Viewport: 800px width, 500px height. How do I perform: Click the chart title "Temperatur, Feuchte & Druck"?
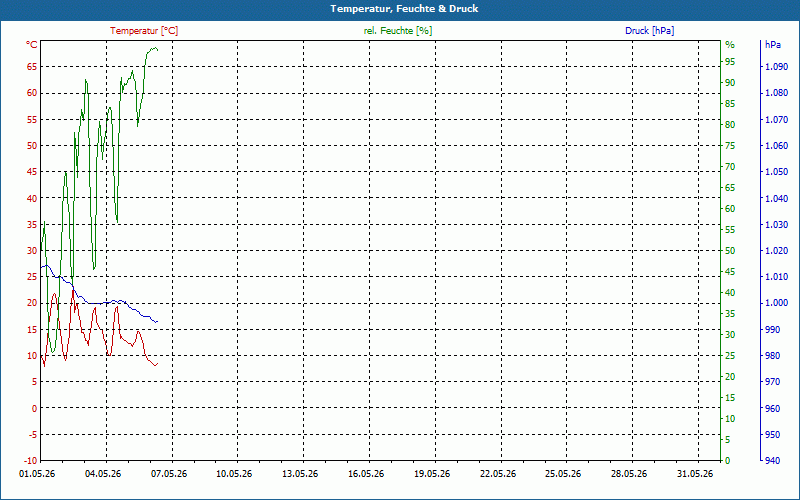[x=404, y=9]
